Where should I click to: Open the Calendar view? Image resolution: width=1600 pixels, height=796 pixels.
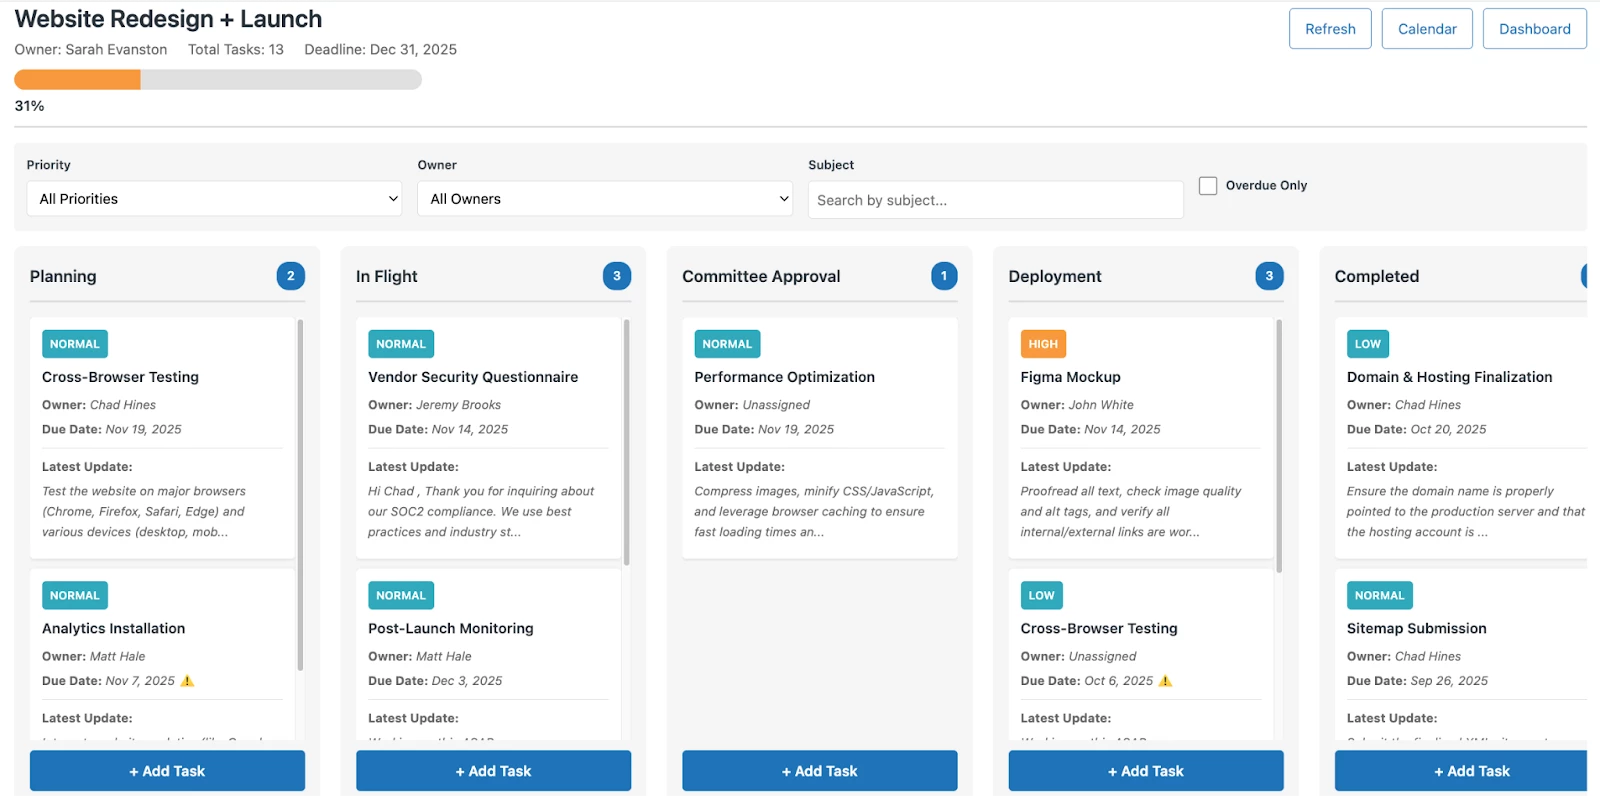click(x=1427, y=29)
